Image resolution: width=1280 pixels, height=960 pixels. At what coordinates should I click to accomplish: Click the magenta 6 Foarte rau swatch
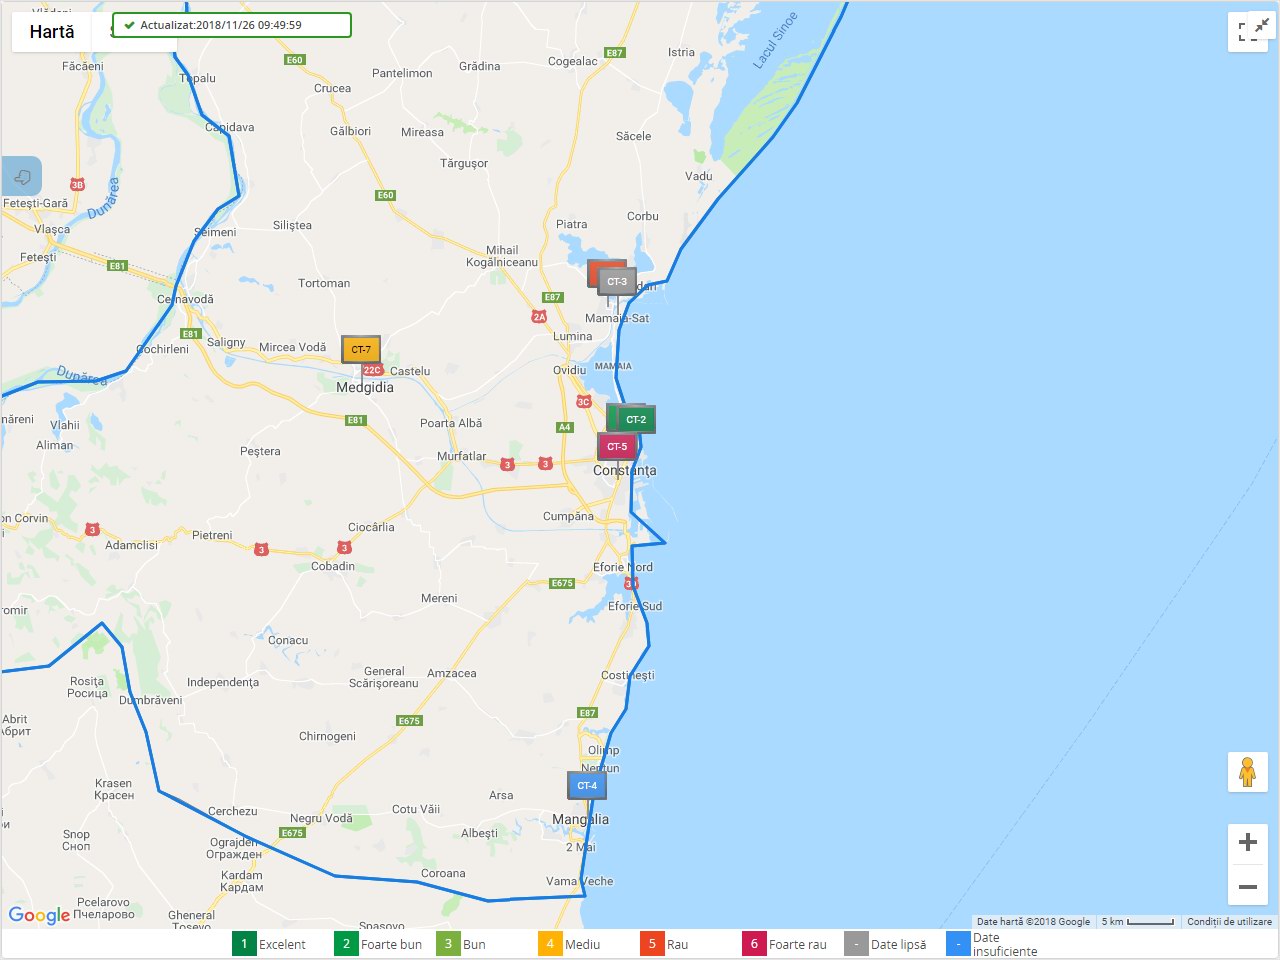(754, 944)
